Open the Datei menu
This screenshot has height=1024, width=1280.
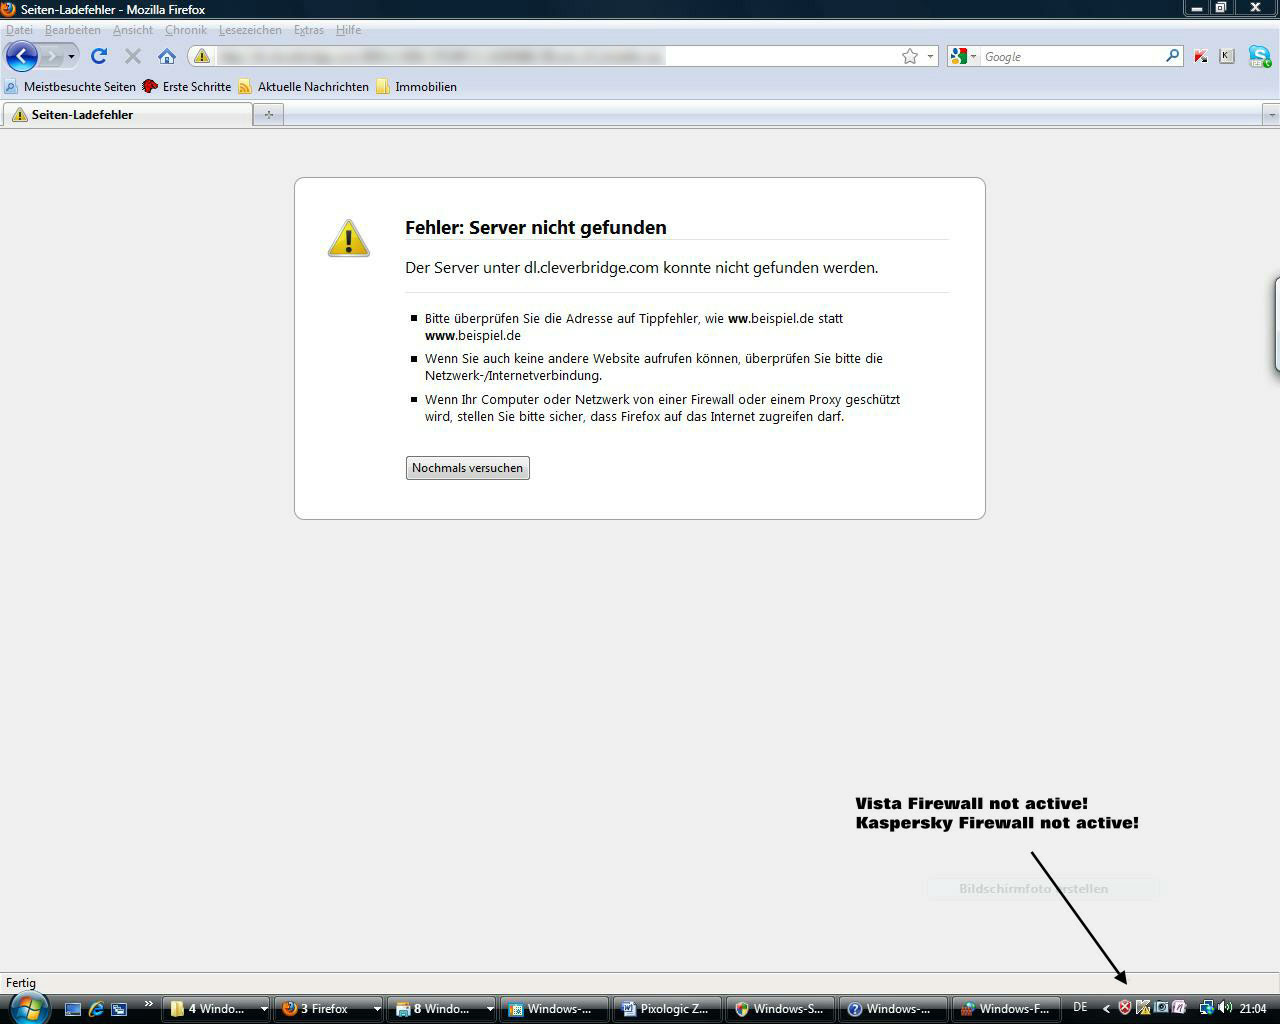pyautogui.click(x=19, y=30)
